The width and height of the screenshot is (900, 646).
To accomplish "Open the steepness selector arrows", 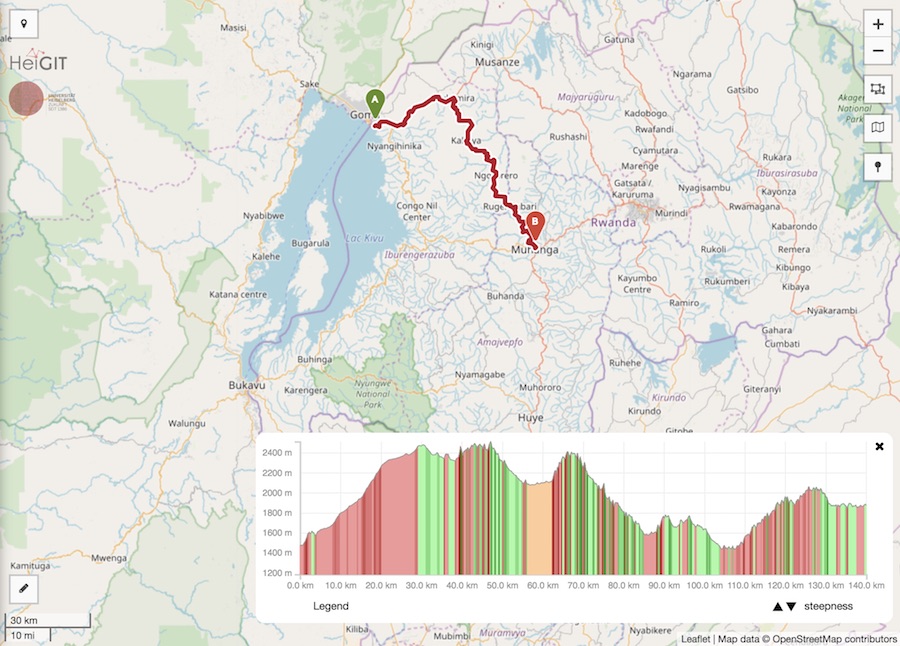I will click(x=784, y=606).
